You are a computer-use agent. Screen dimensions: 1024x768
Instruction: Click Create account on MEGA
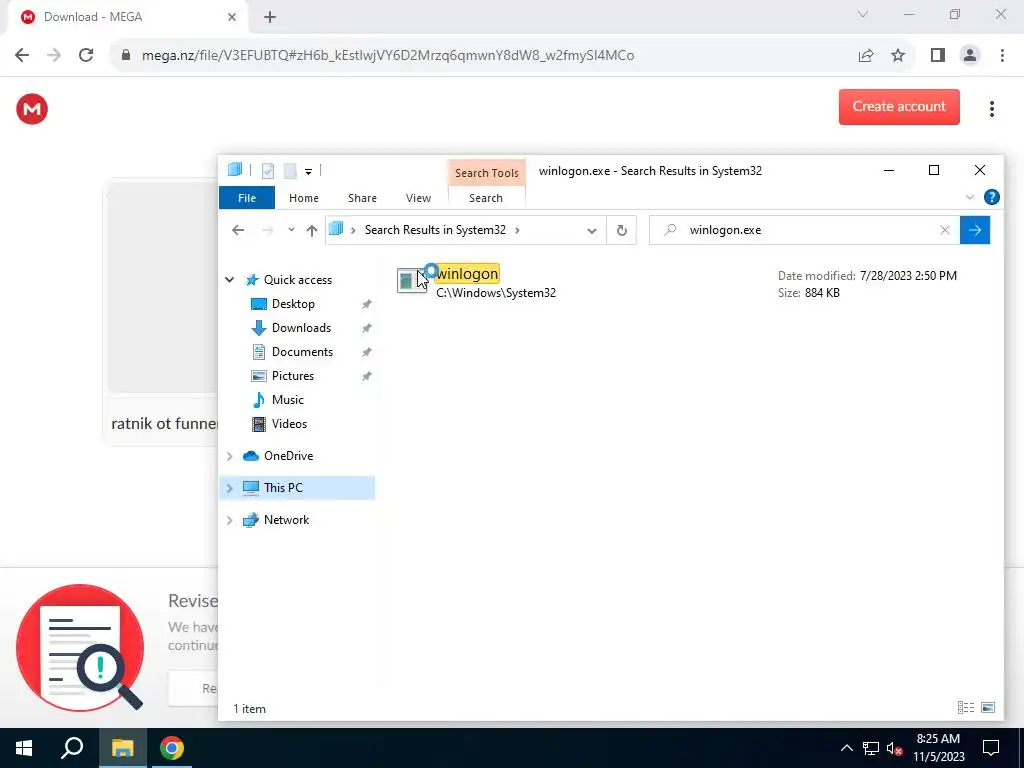coord(899,106)
